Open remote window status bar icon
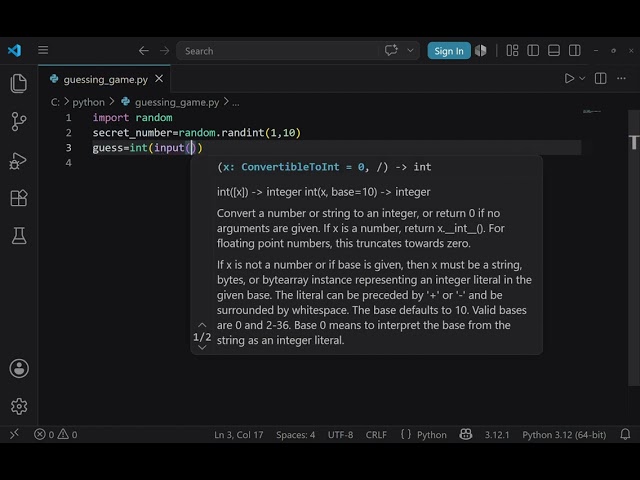Screen dimensions: 640x480 (x=15, y=434)
